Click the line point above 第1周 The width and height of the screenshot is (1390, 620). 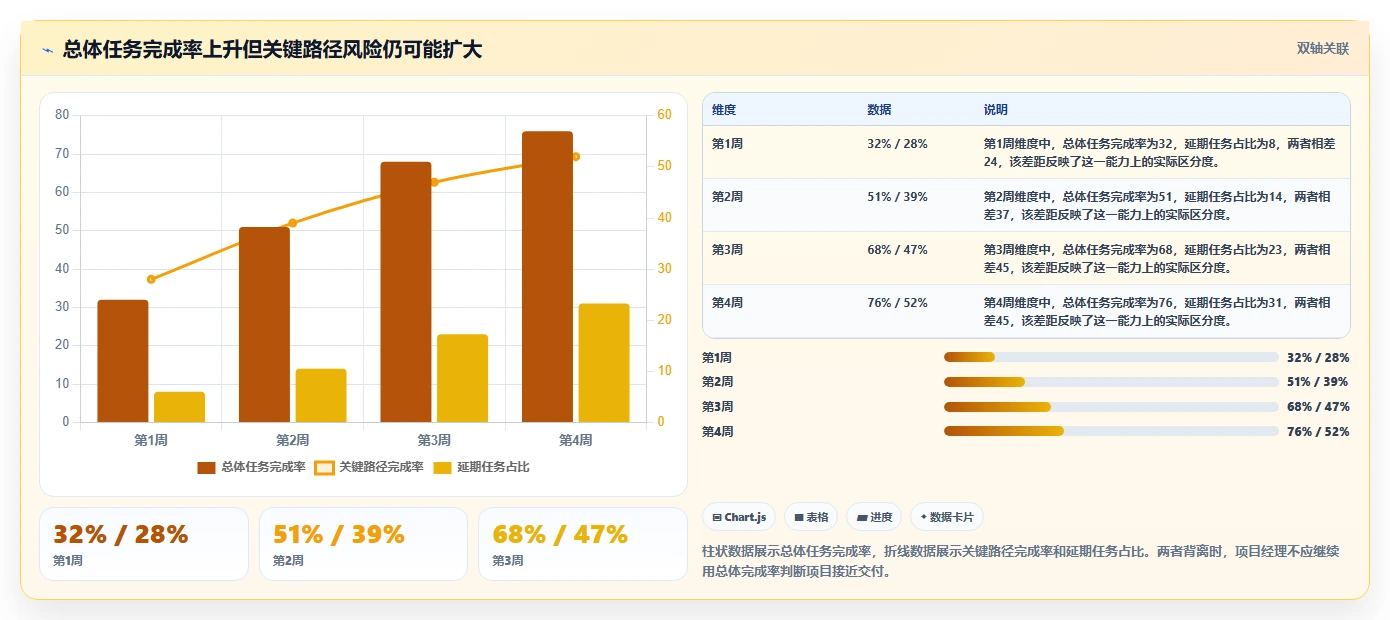pos(151,279)
